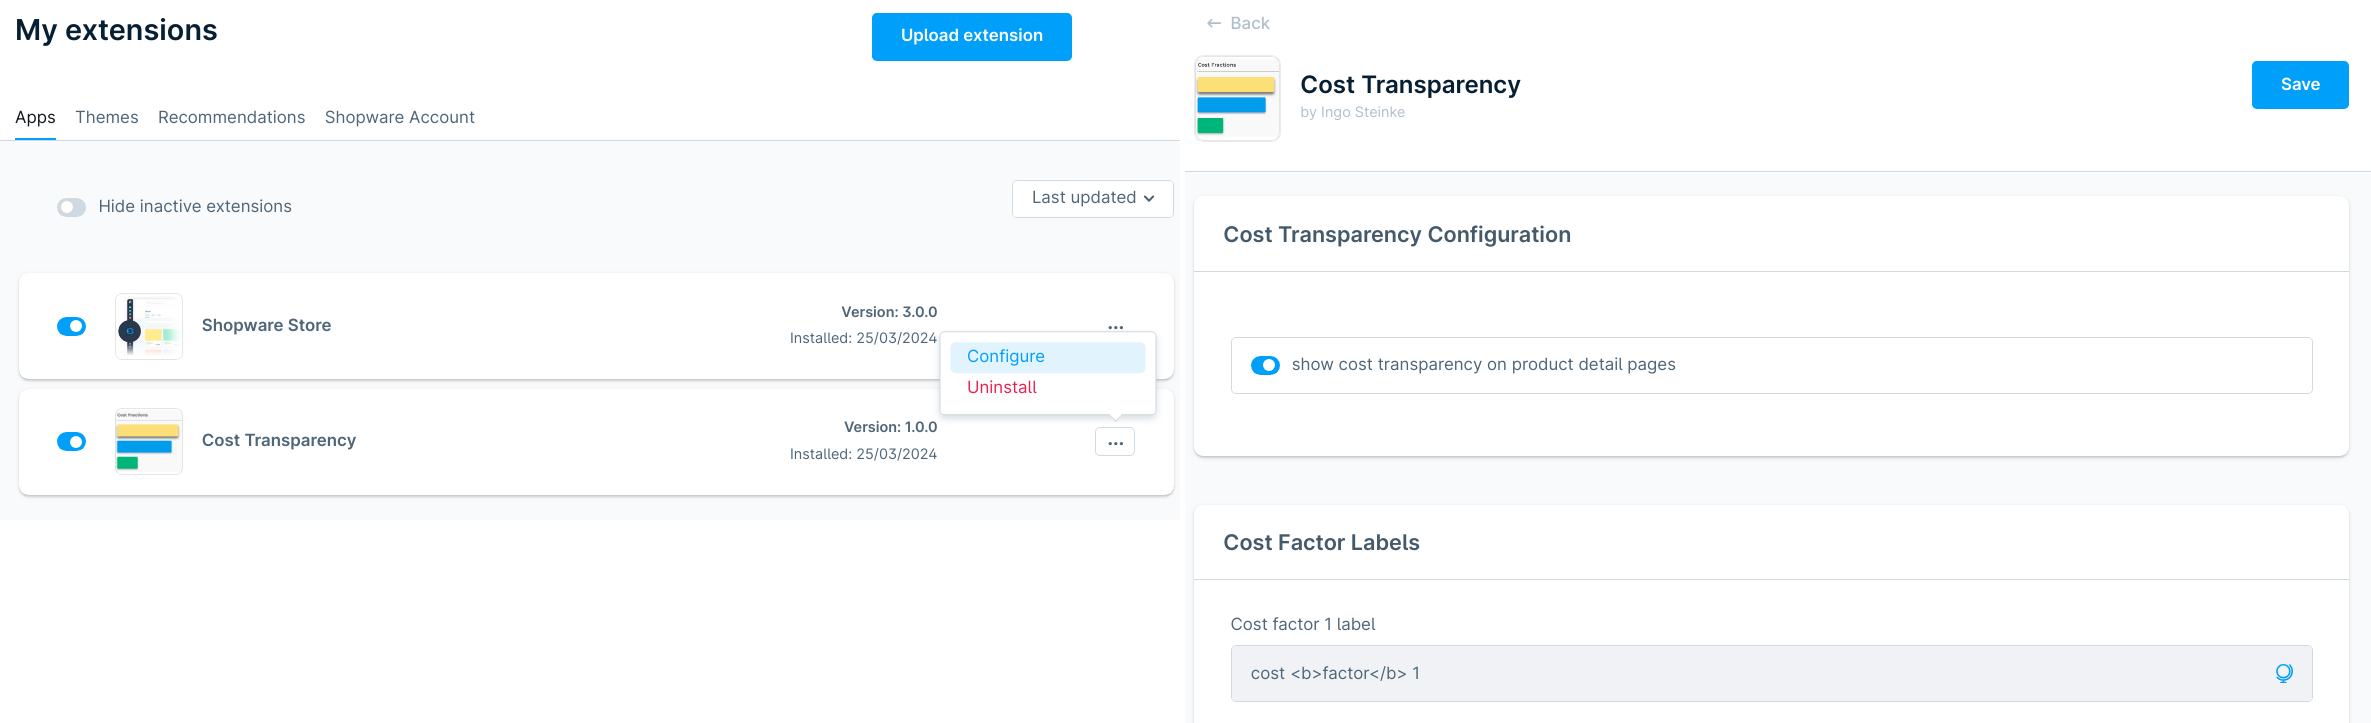Click the Version: 3.0.0 text
2371x723 pixels.
click(889, 312)
